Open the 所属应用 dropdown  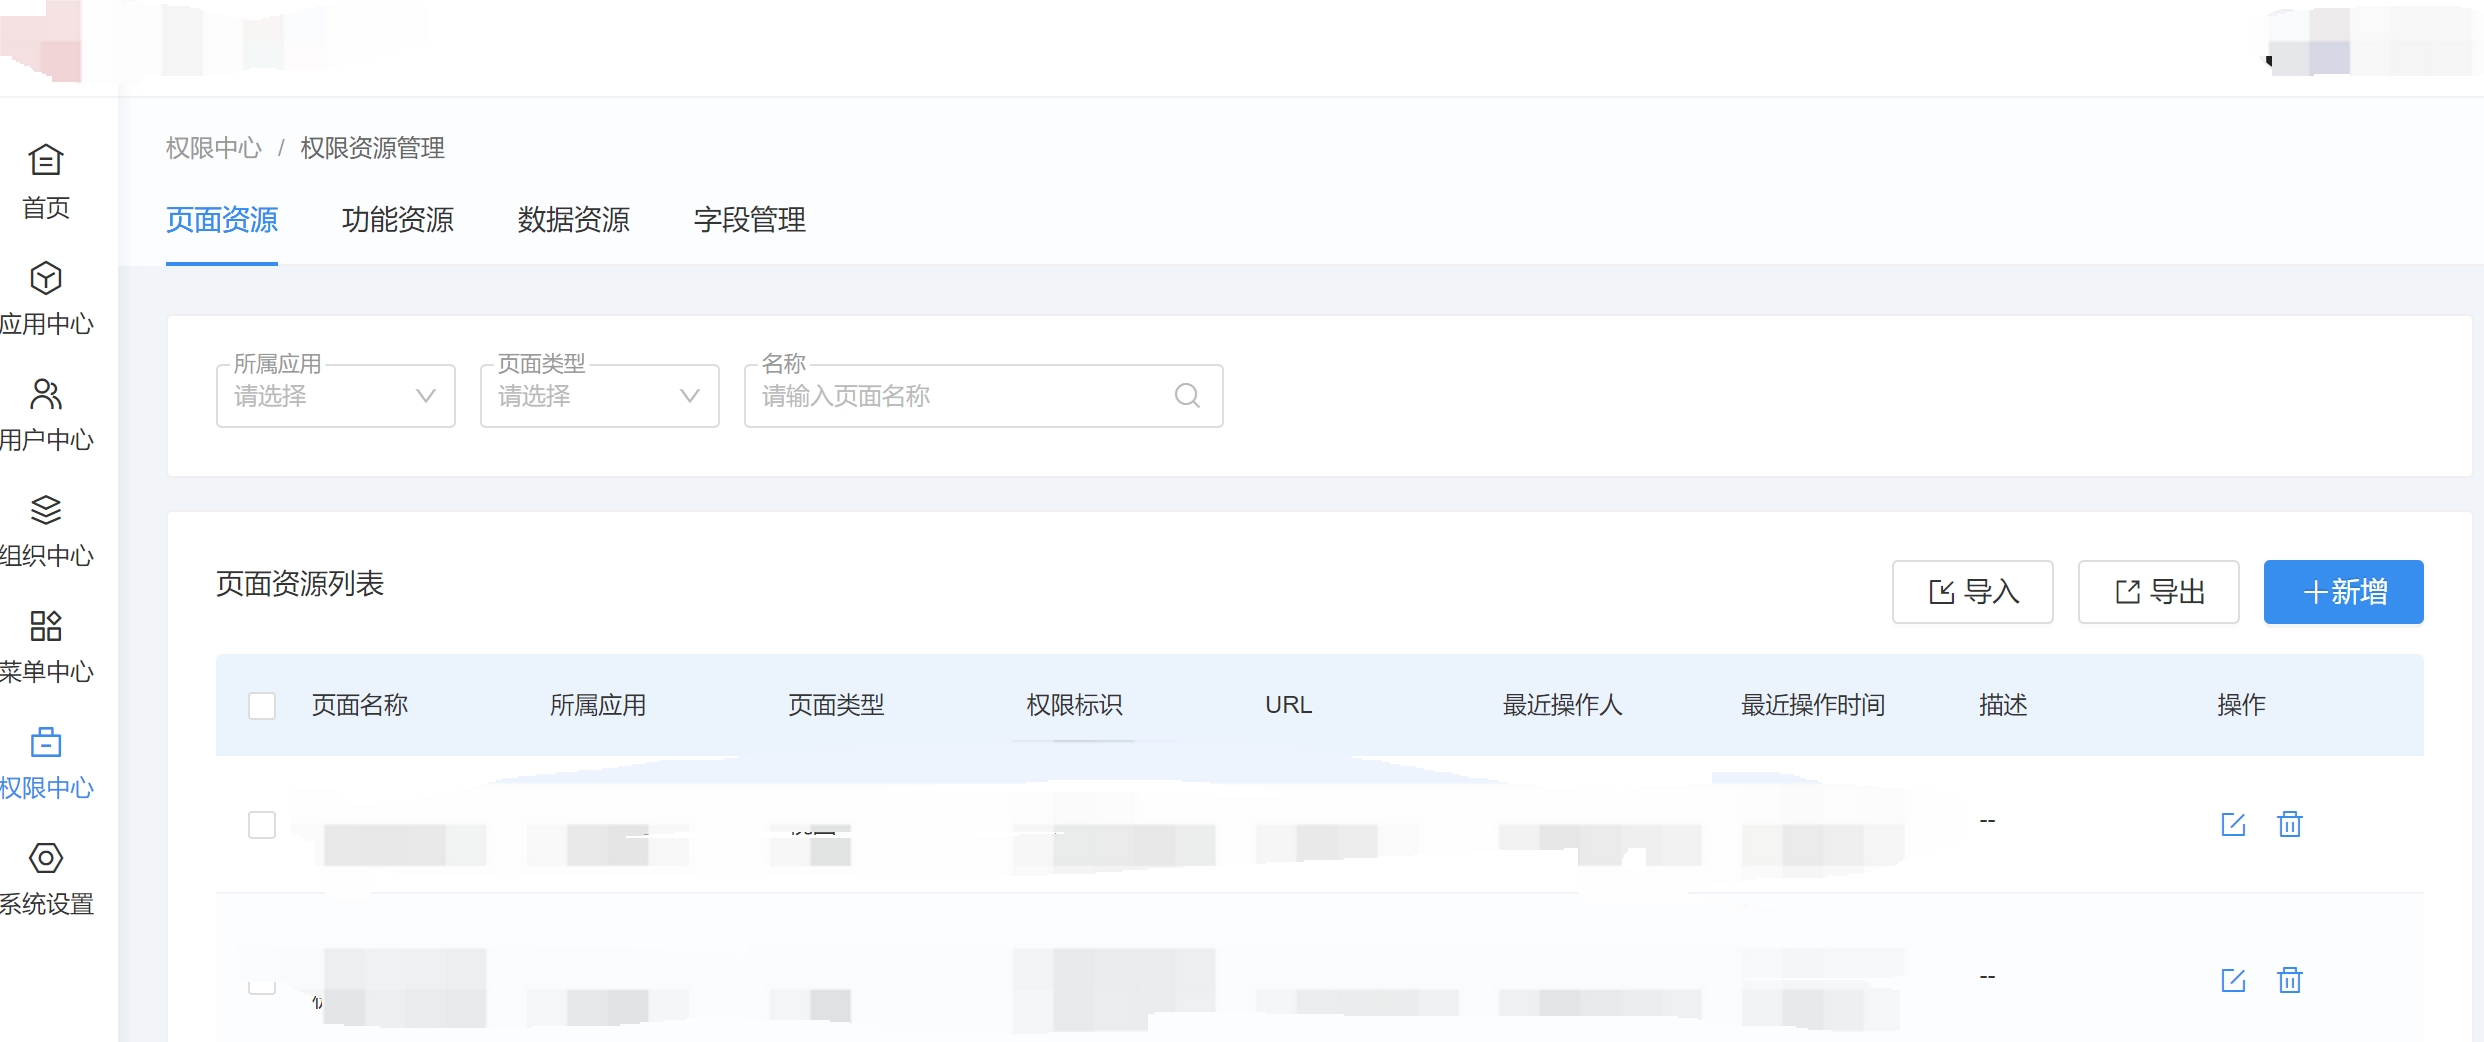tap(336, 396)
